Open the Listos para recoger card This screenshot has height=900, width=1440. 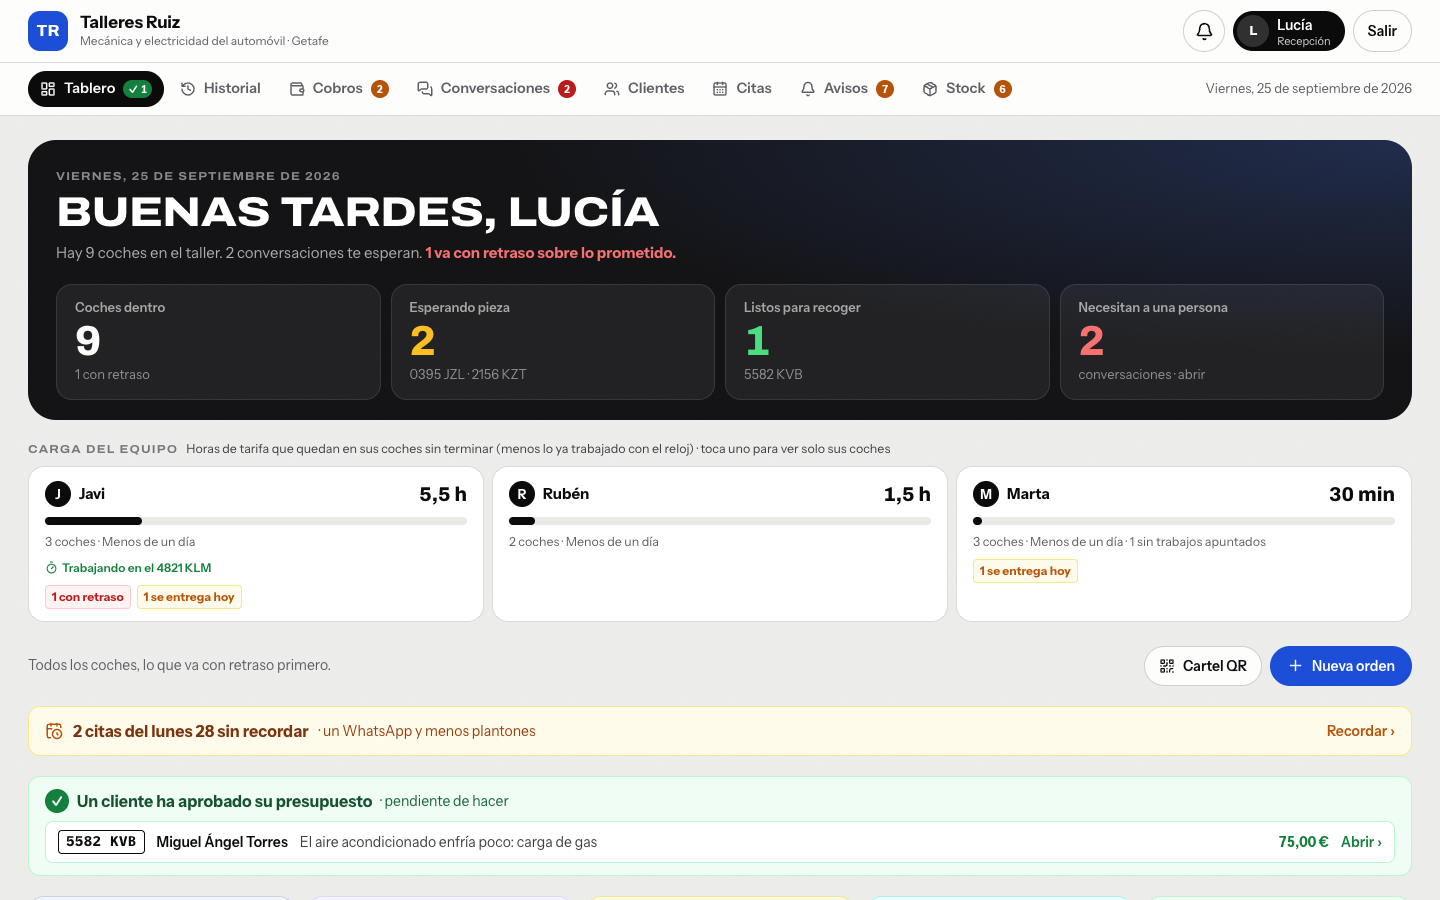point(887,342)
